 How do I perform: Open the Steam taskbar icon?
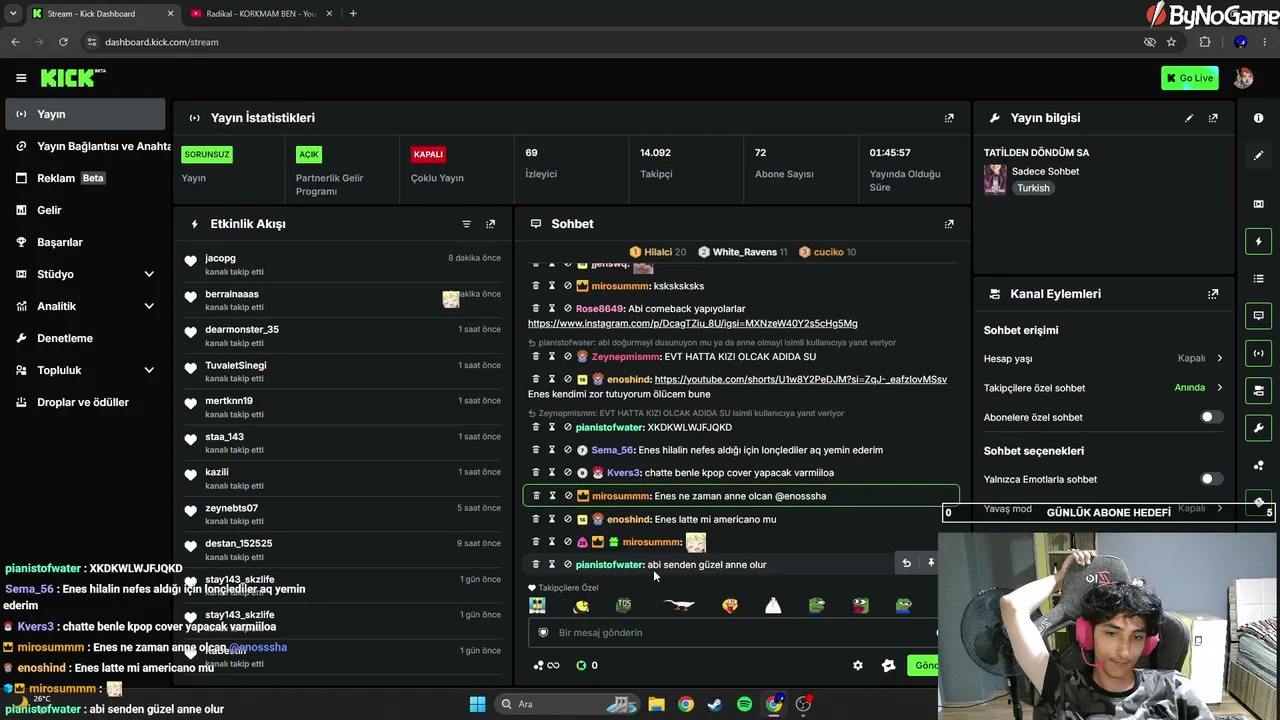coord(714,704)
